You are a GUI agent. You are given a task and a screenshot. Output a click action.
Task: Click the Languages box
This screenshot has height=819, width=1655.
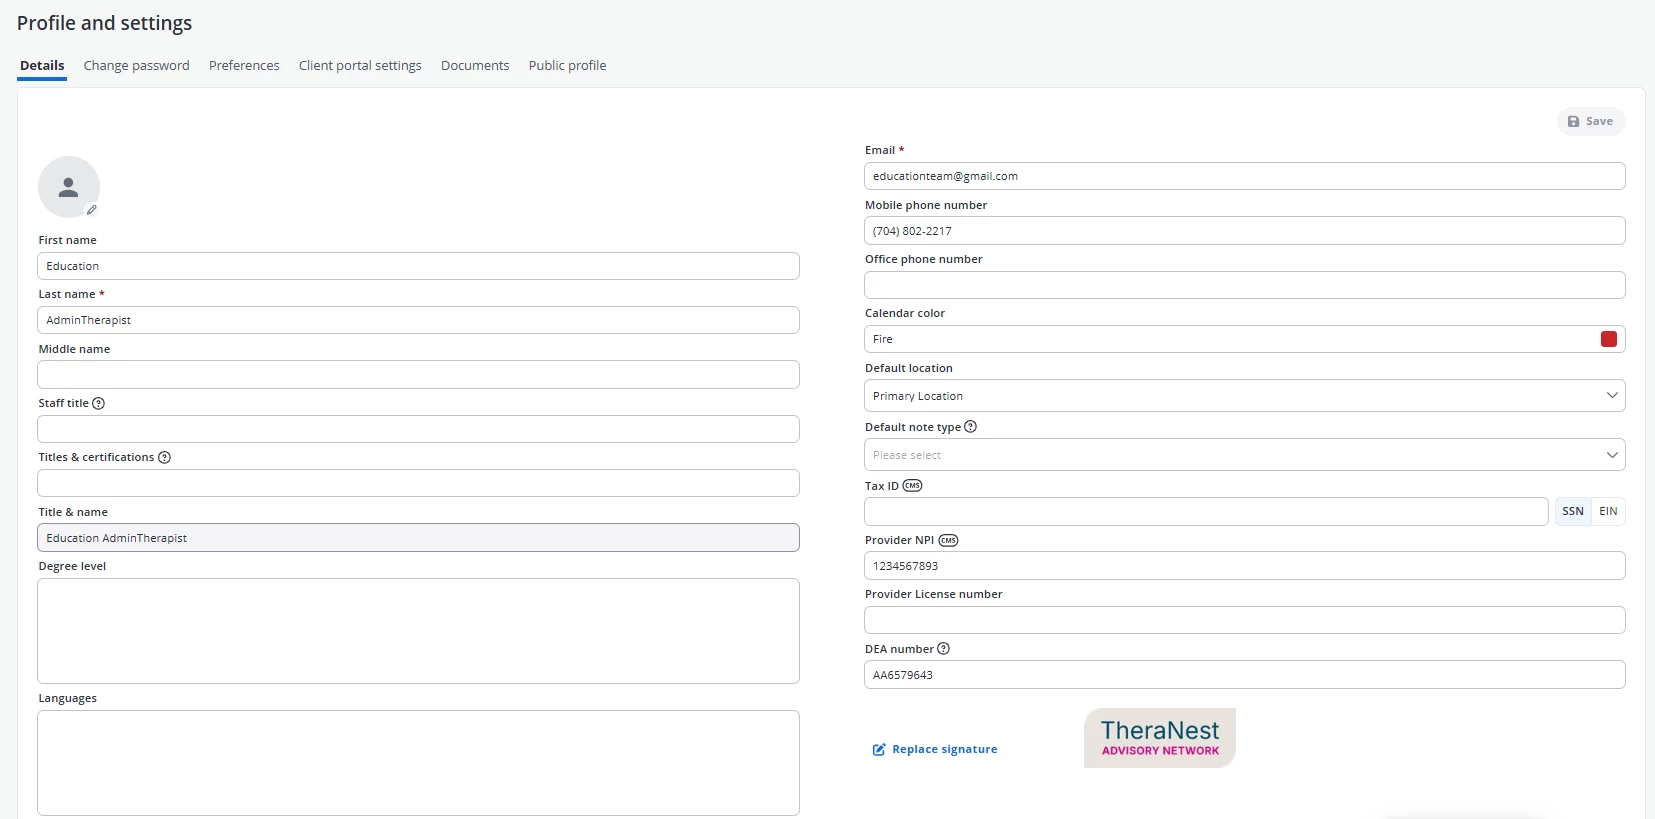point(418,763)
